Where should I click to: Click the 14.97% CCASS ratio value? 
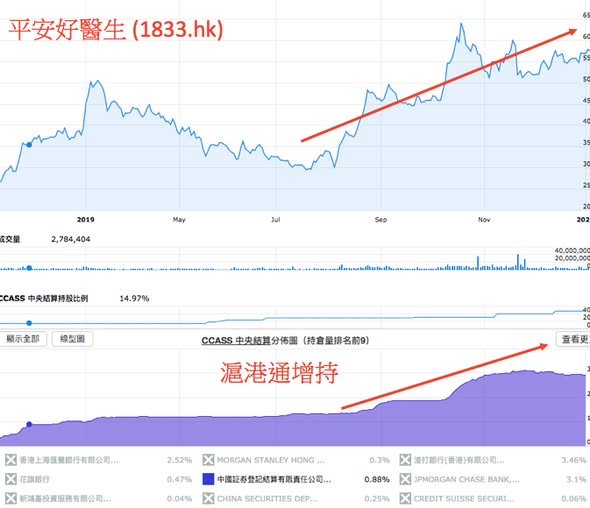[134, 298]
